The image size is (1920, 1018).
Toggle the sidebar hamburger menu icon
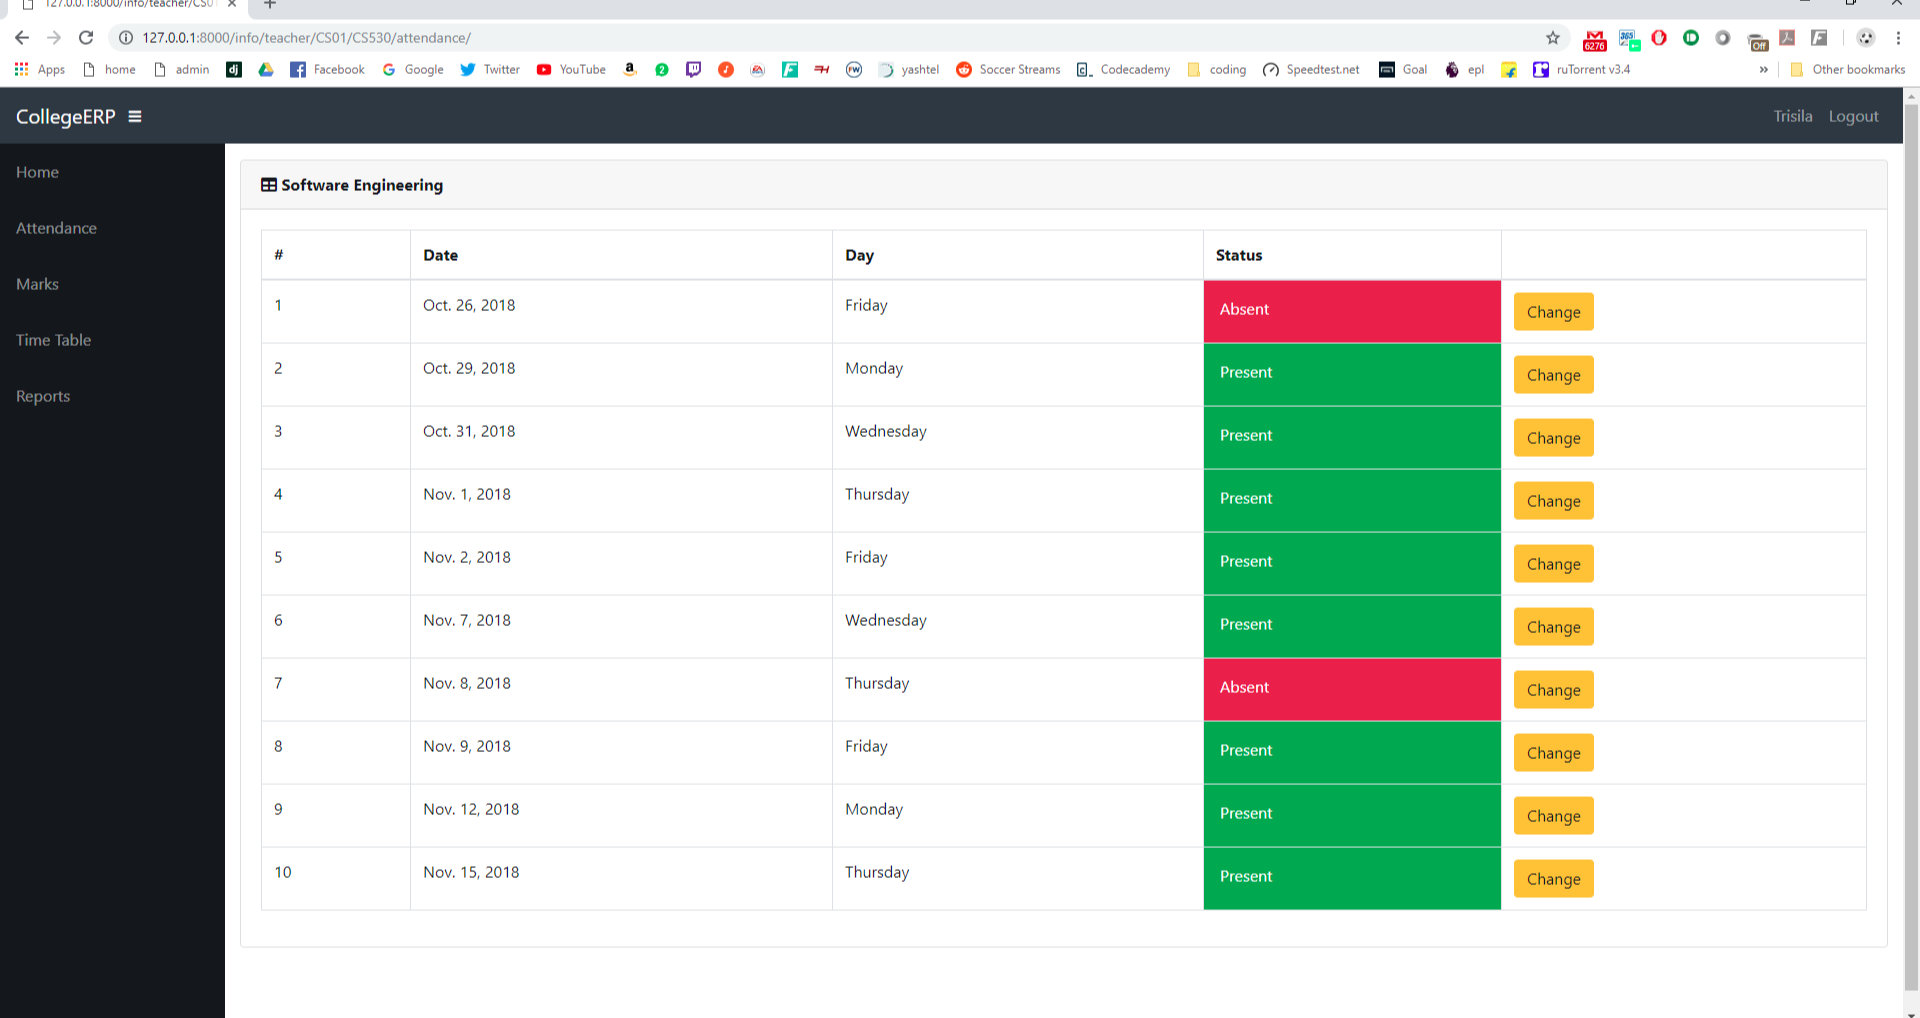(x=135, y=116)
